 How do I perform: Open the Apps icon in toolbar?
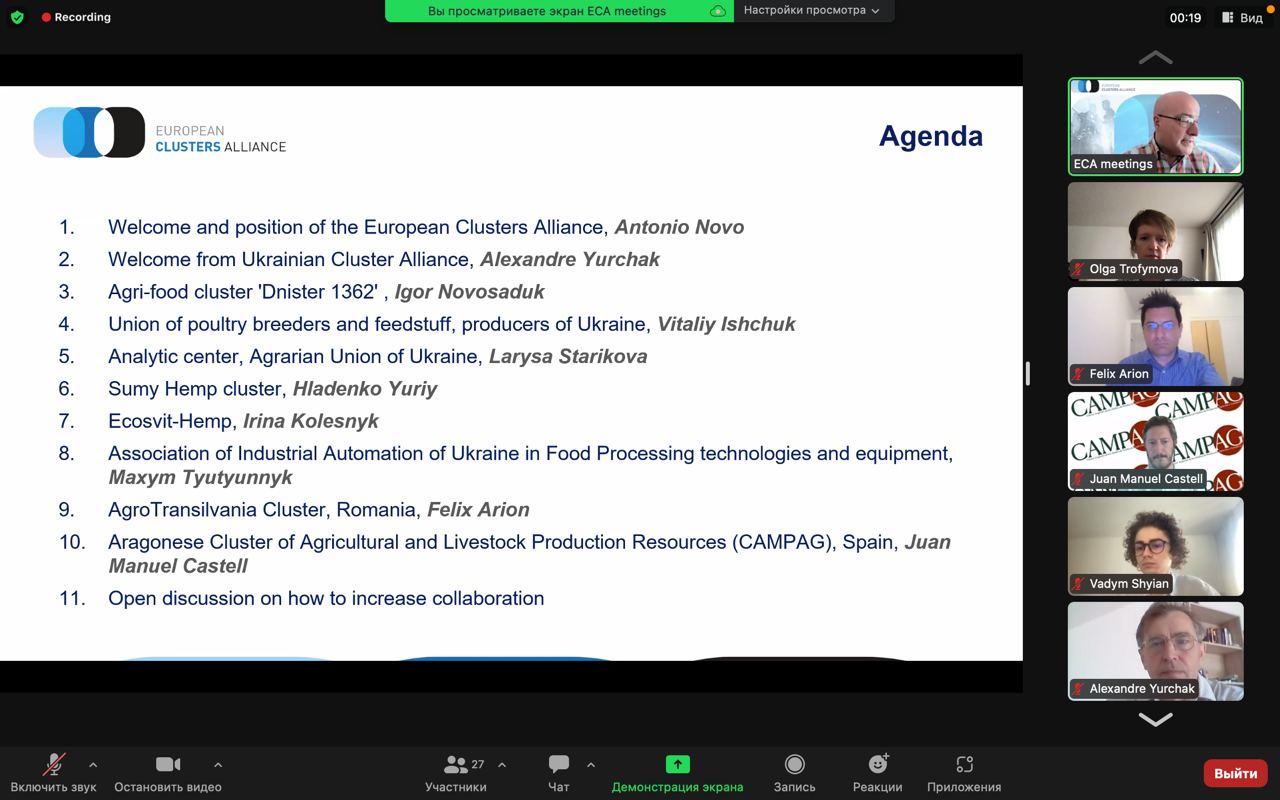964,765
